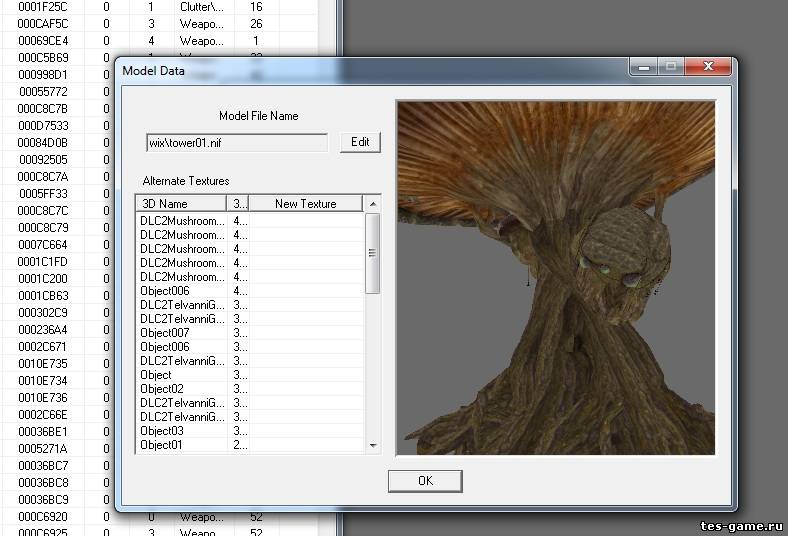Select the Object007 row in Alternate Textures
Screen dimensions: 788x536
[x=250, y=333]
